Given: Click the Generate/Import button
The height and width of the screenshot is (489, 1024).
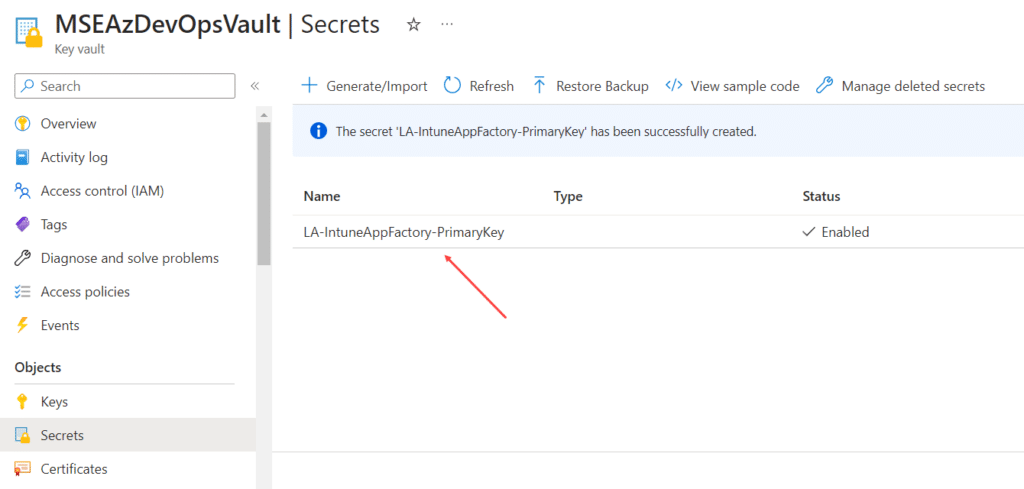Looking at the screenshot, I should click(x=364, y=86).
